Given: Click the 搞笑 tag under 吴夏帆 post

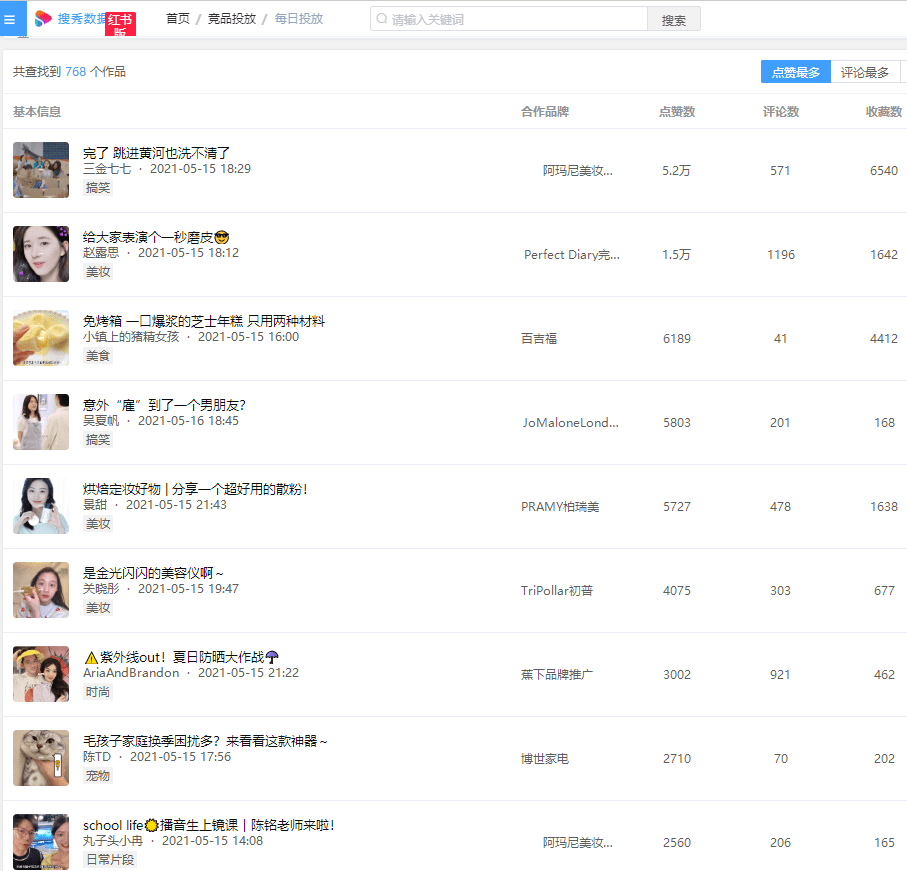Looking at the screenshot, I should coord(98,440).
